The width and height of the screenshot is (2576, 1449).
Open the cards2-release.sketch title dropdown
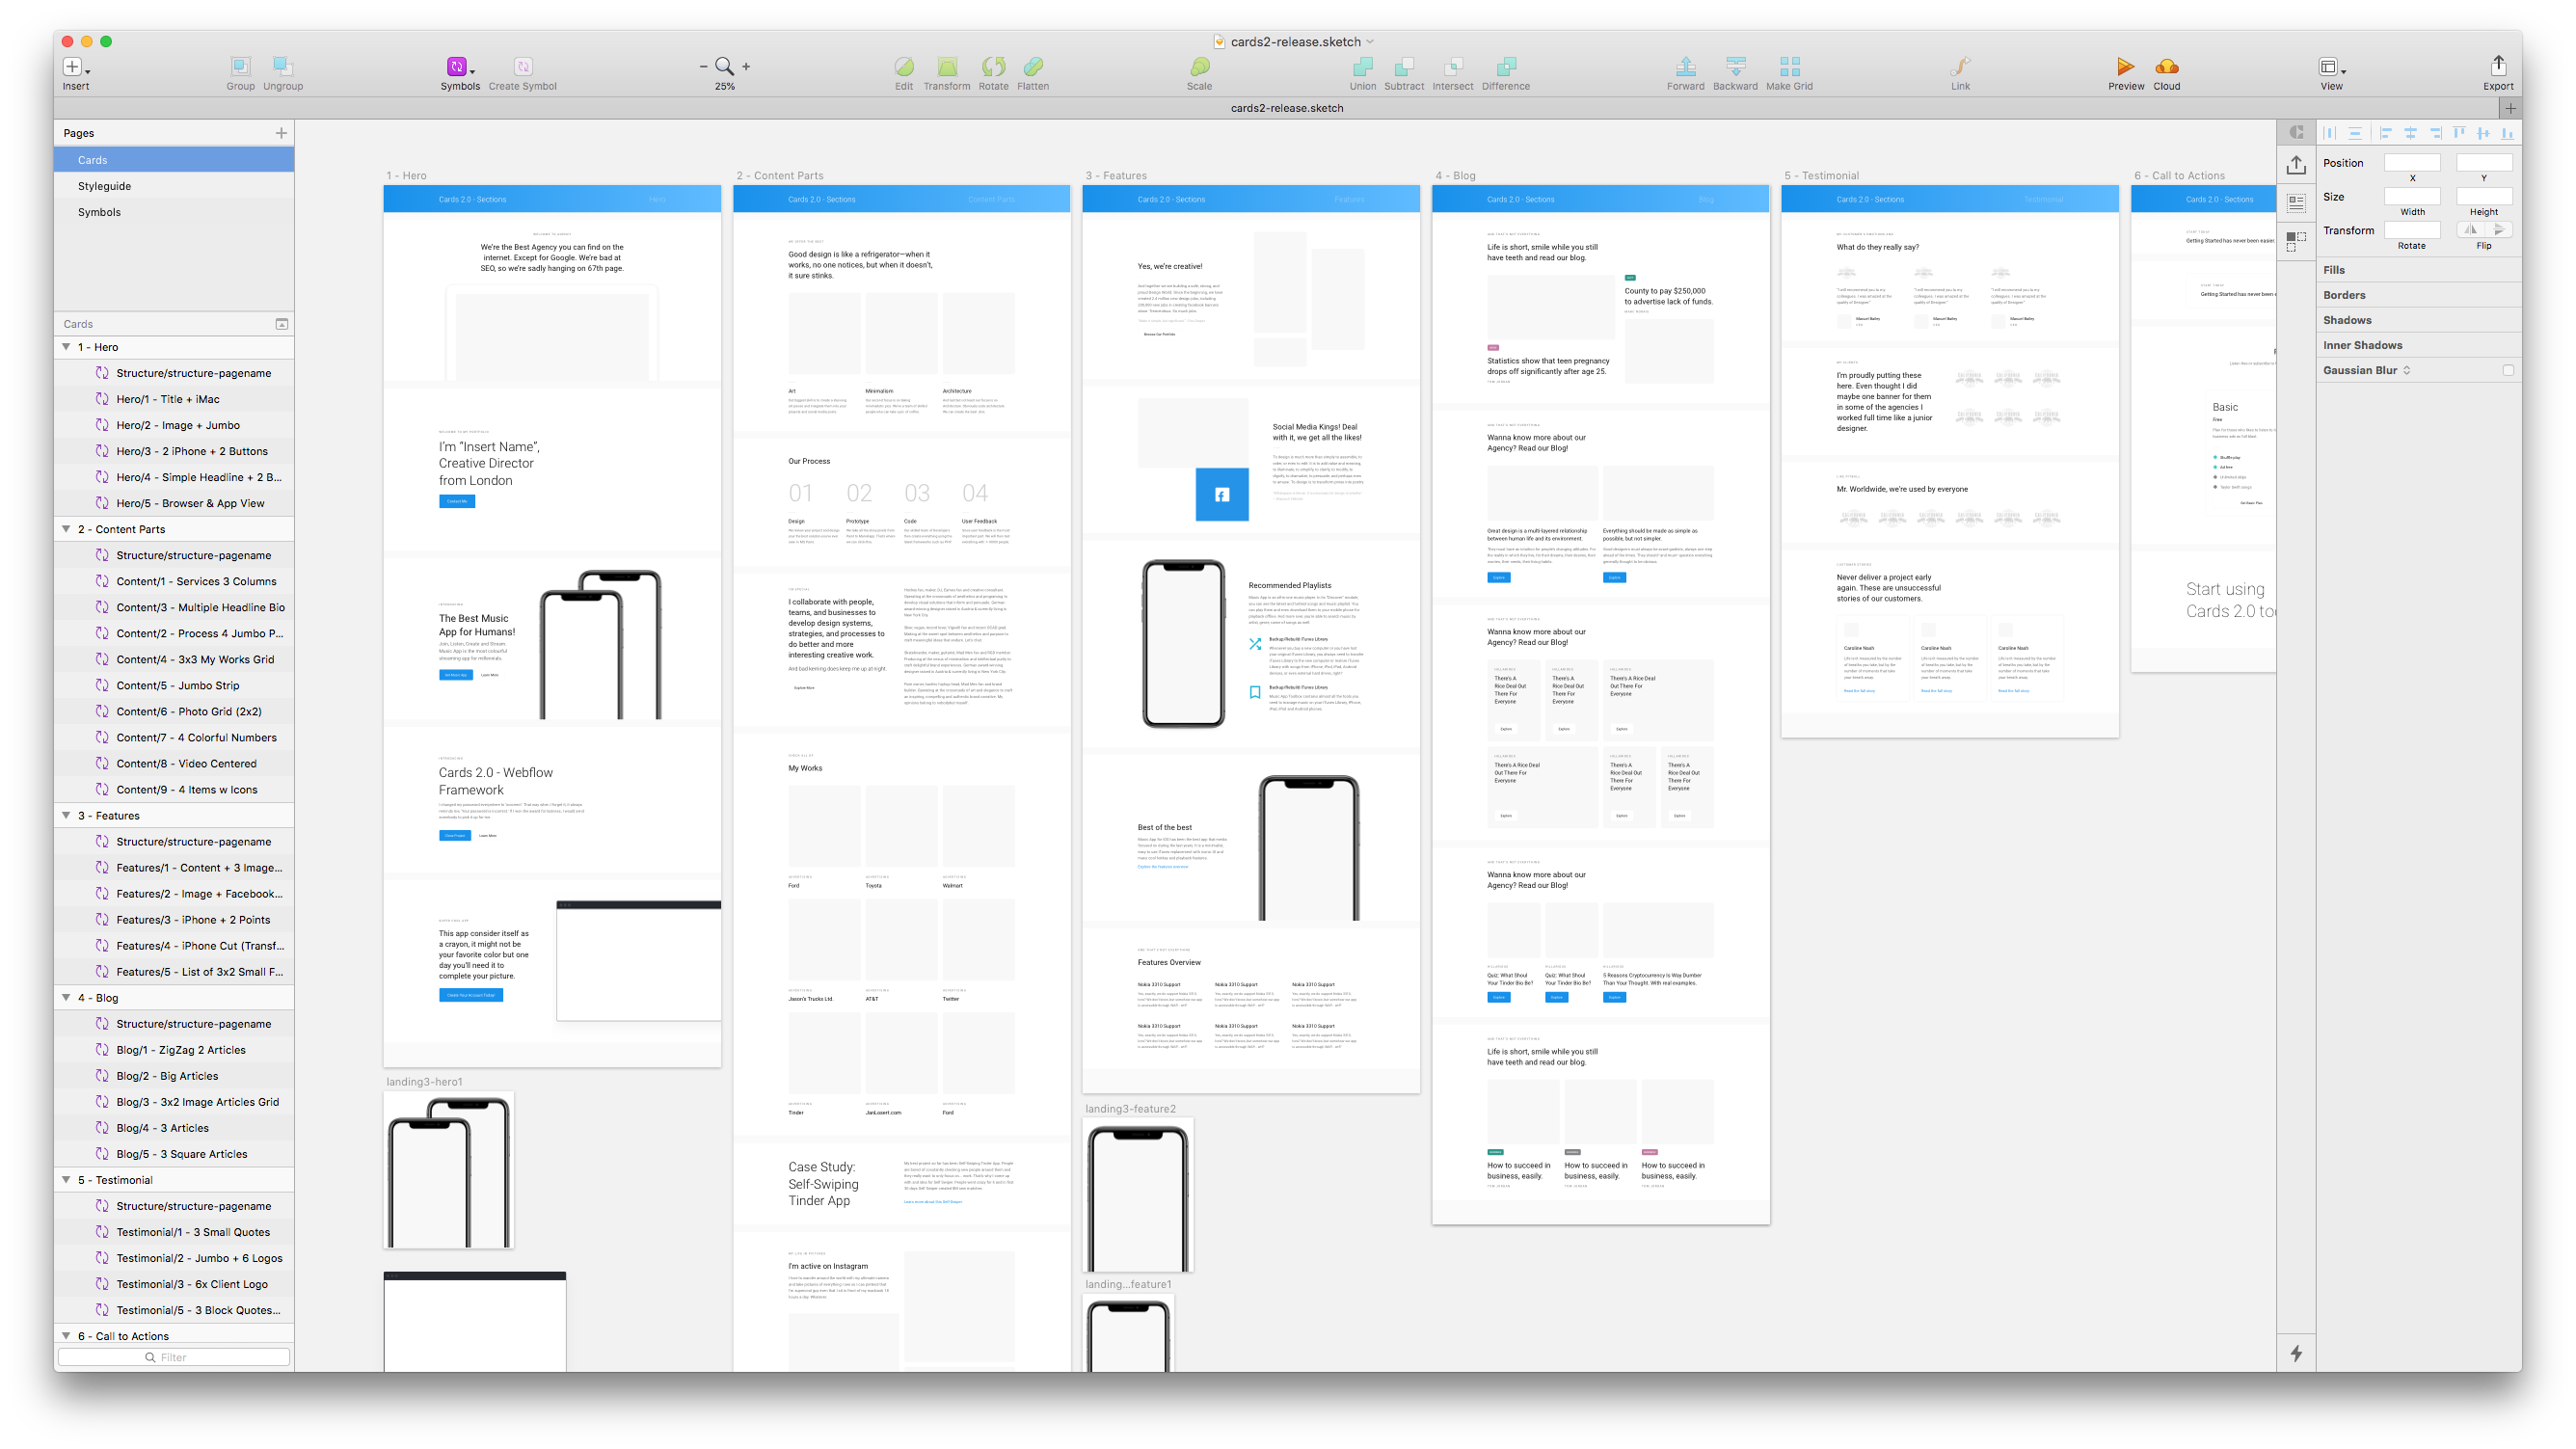(x=1371, y=41)
